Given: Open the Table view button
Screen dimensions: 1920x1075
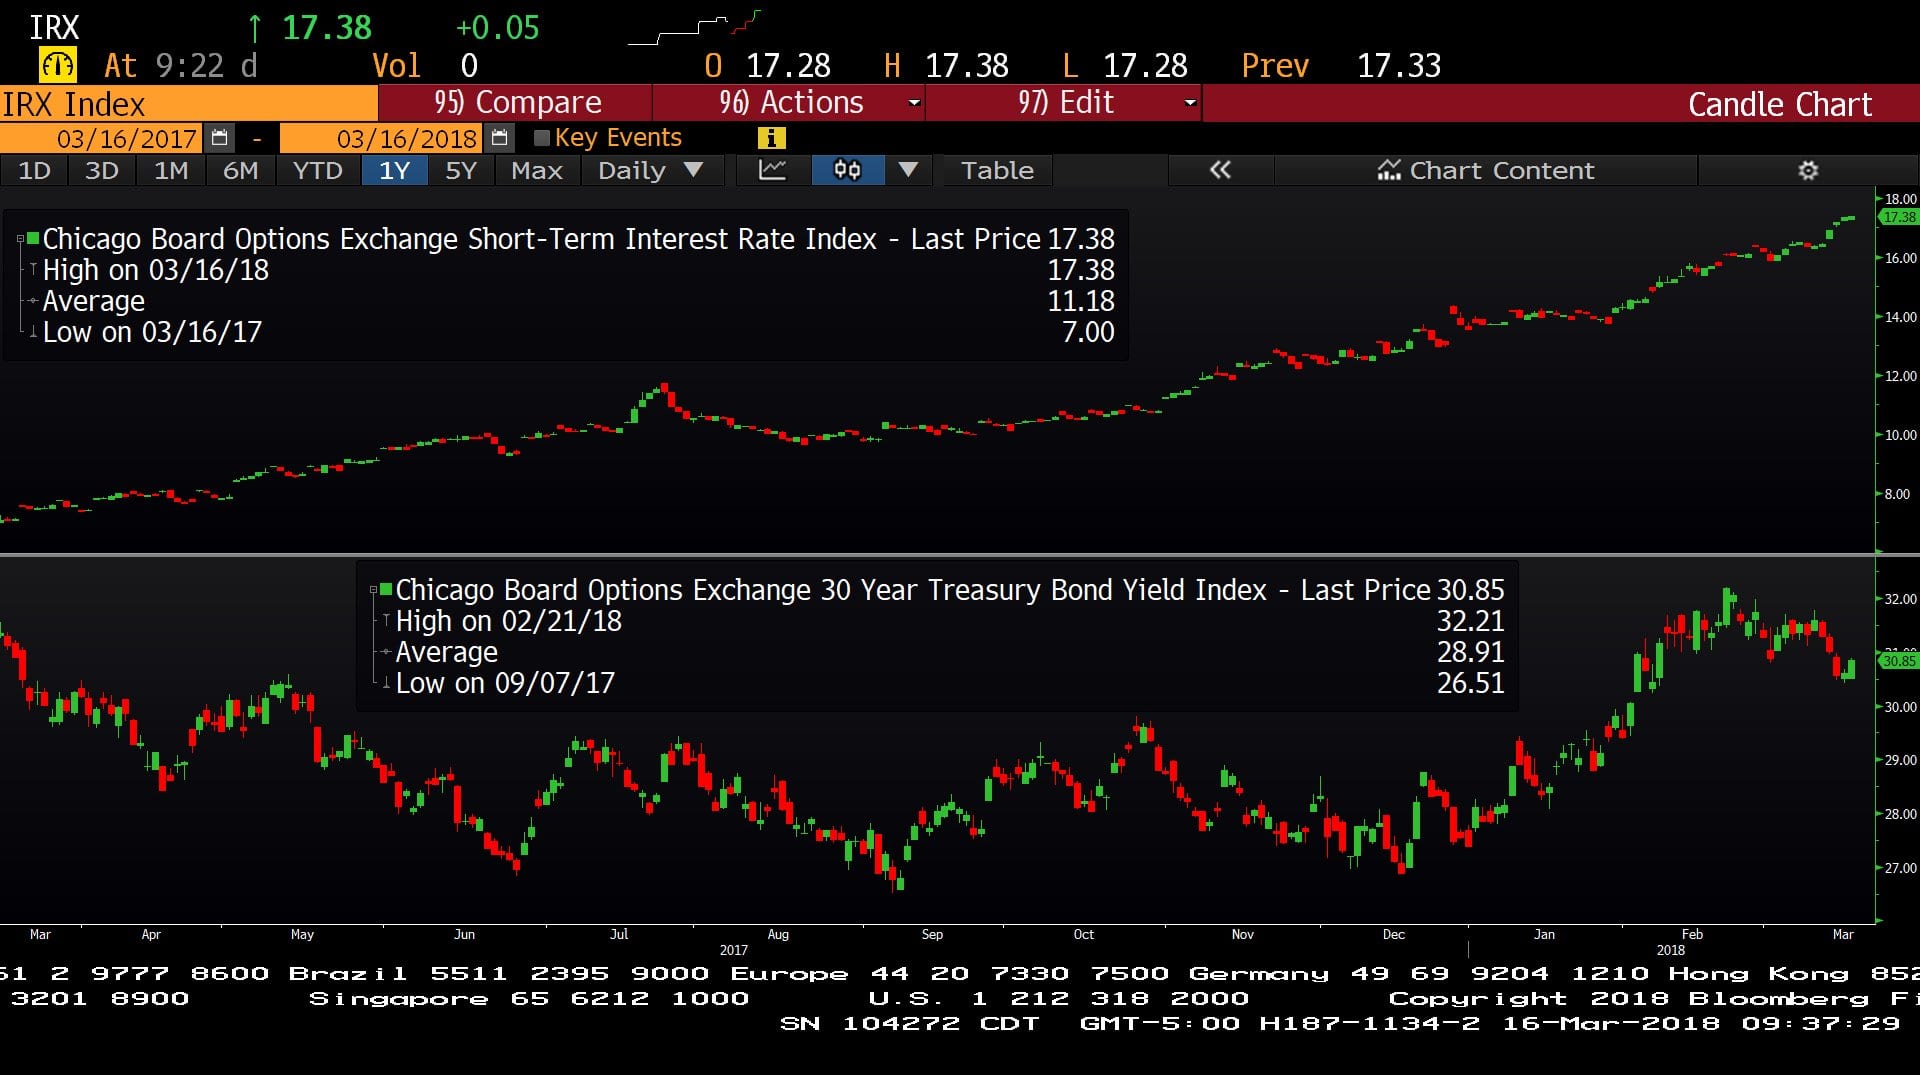Looking at the screenshot, I should click(x=997, y=170).
